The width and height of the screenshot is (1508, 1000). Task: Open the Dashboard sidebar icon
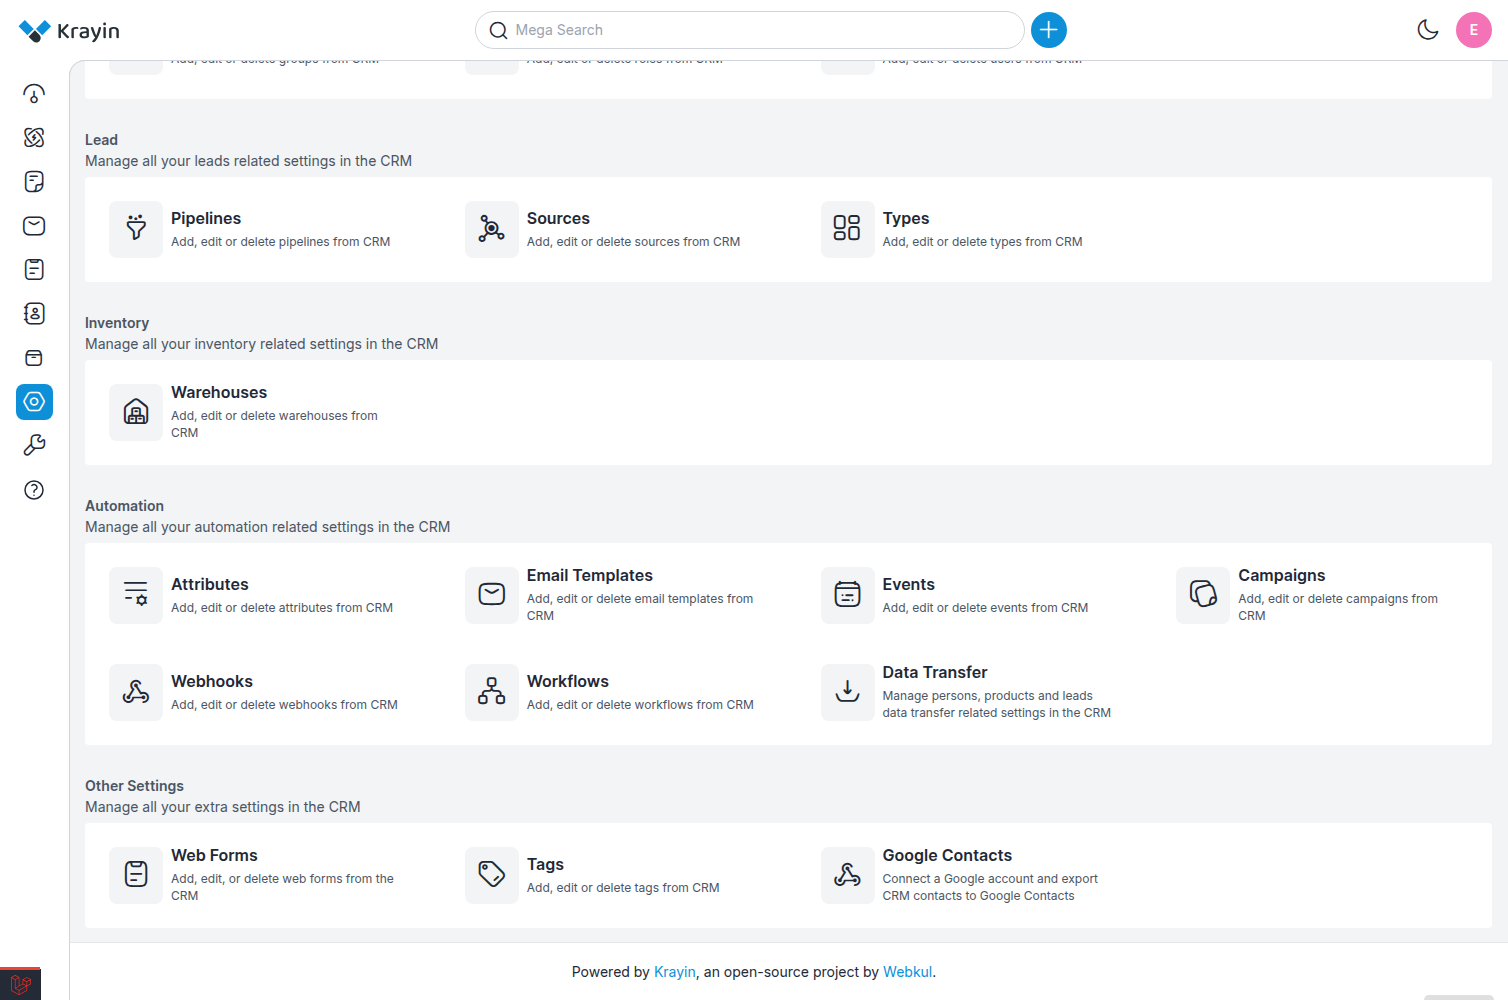(34, 94)
